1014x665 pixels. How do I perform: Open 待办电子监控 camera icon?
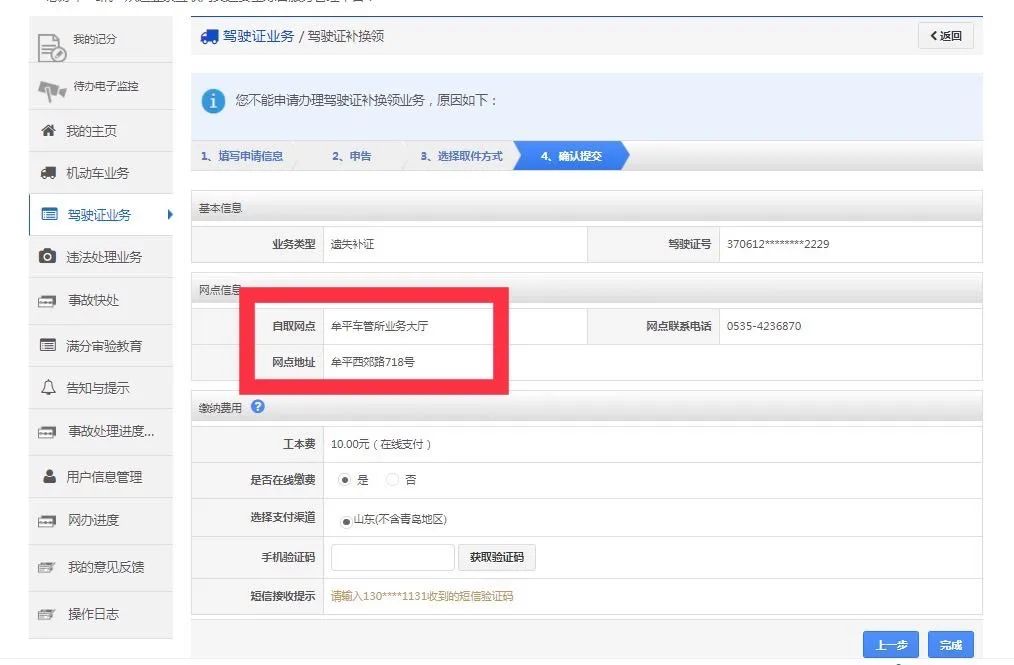[x=51, y=90]
